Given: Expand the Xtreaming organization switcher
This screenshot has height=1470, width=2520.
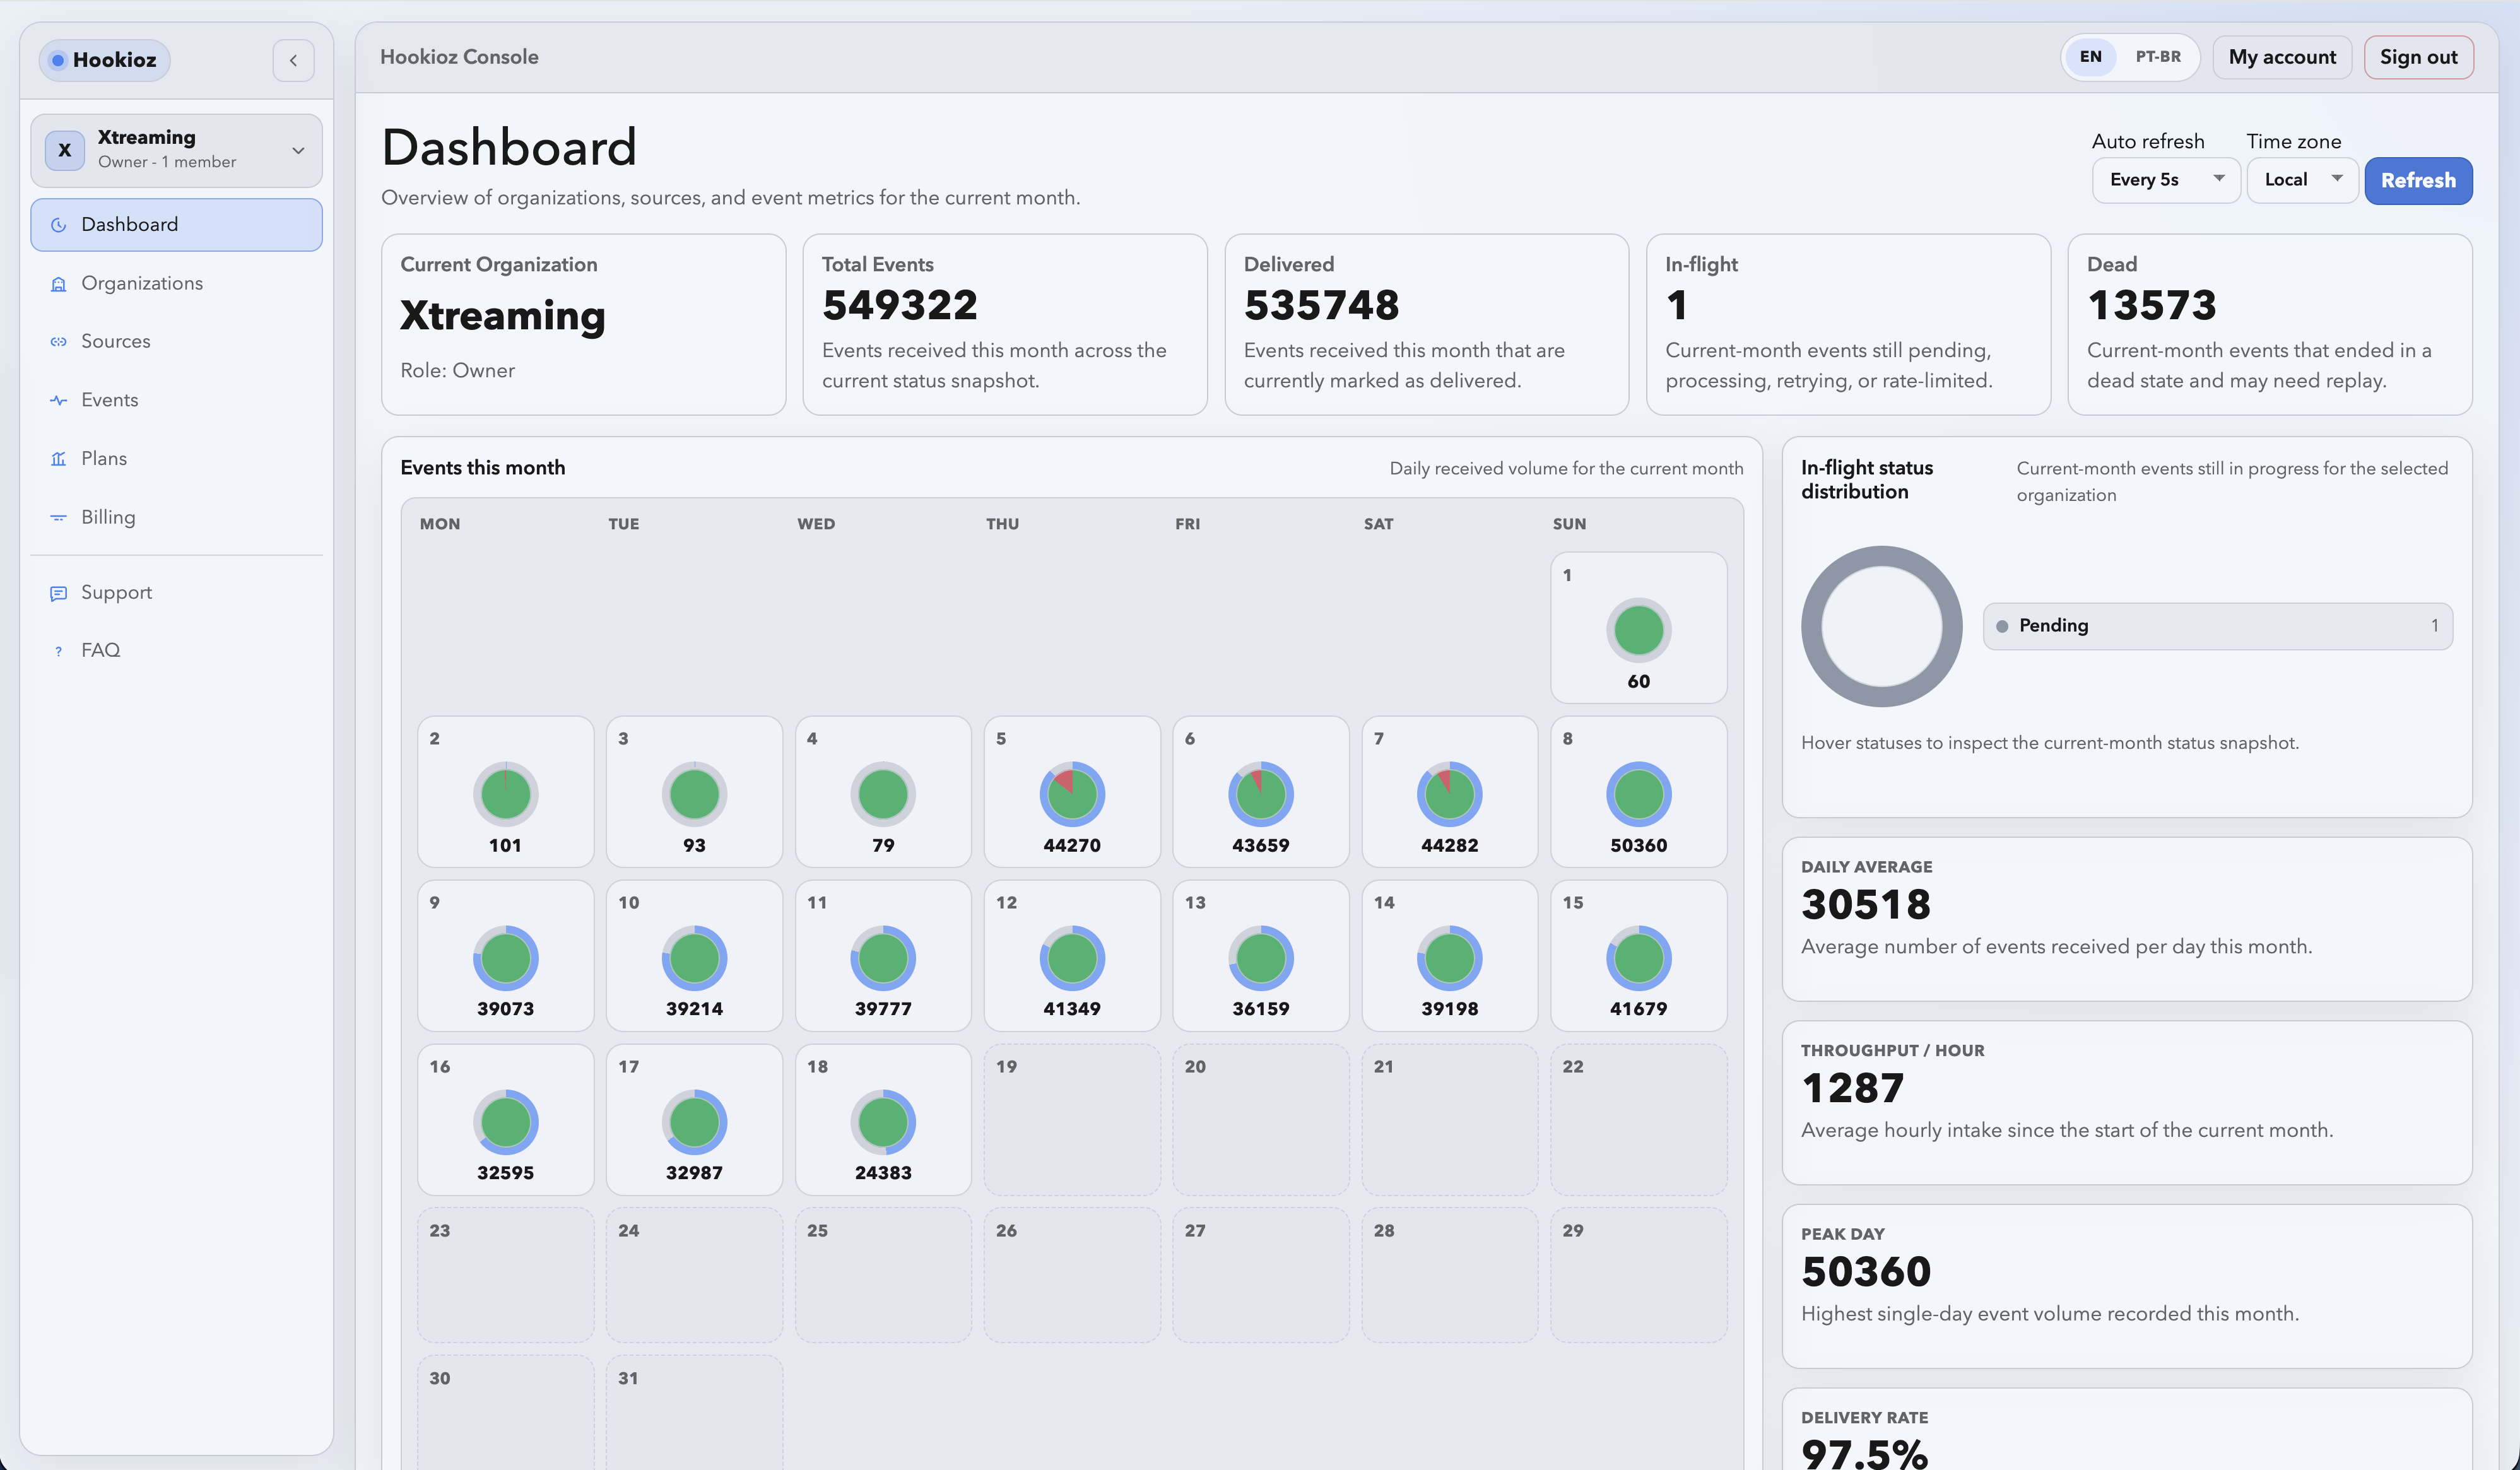Looking at the screenshot, I should (x=176, y=150).
